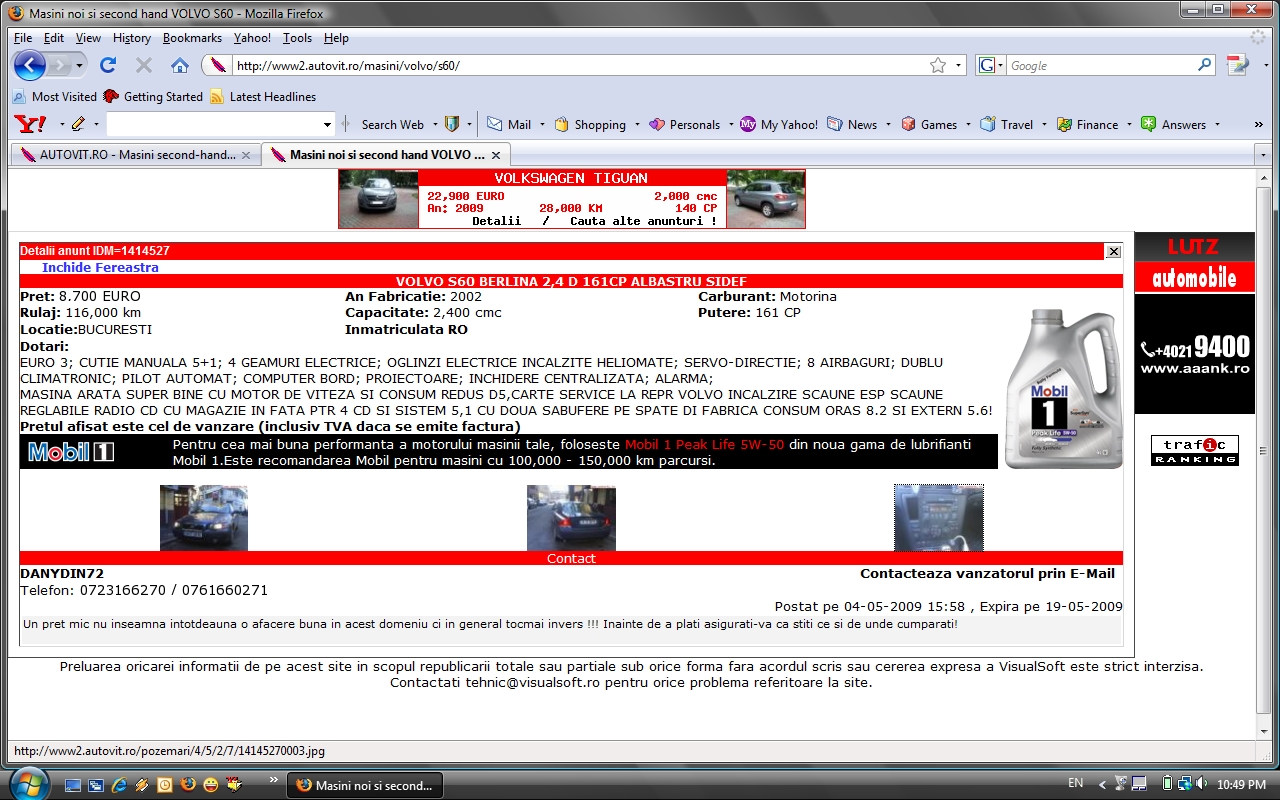1280x800 pixels.
Task: Click the Inchide Fereastra link
Action: (100, 267)
